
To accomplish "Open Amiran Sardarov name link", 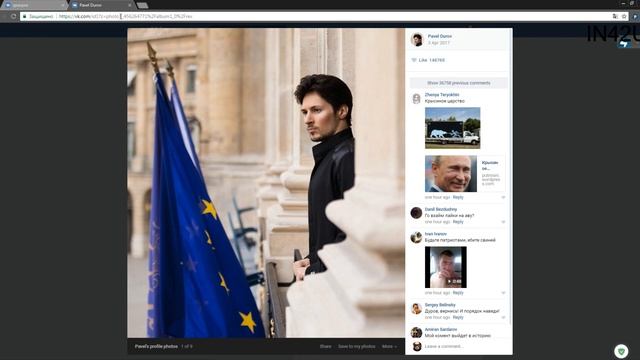I will pyautogui.click(x=441, y=329).
